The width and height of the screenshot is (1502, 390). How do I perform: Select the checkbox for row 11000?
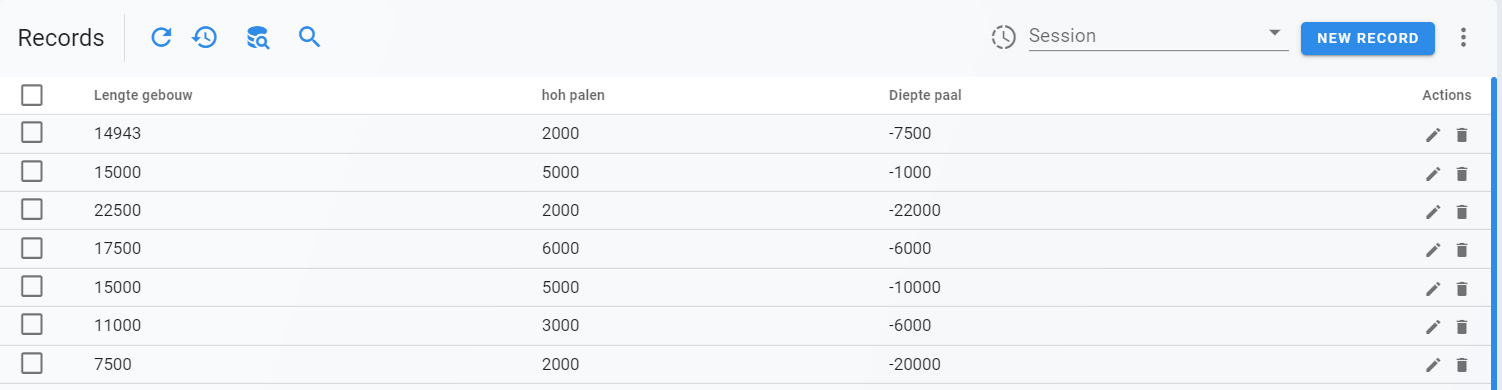(x=32, y=324)
